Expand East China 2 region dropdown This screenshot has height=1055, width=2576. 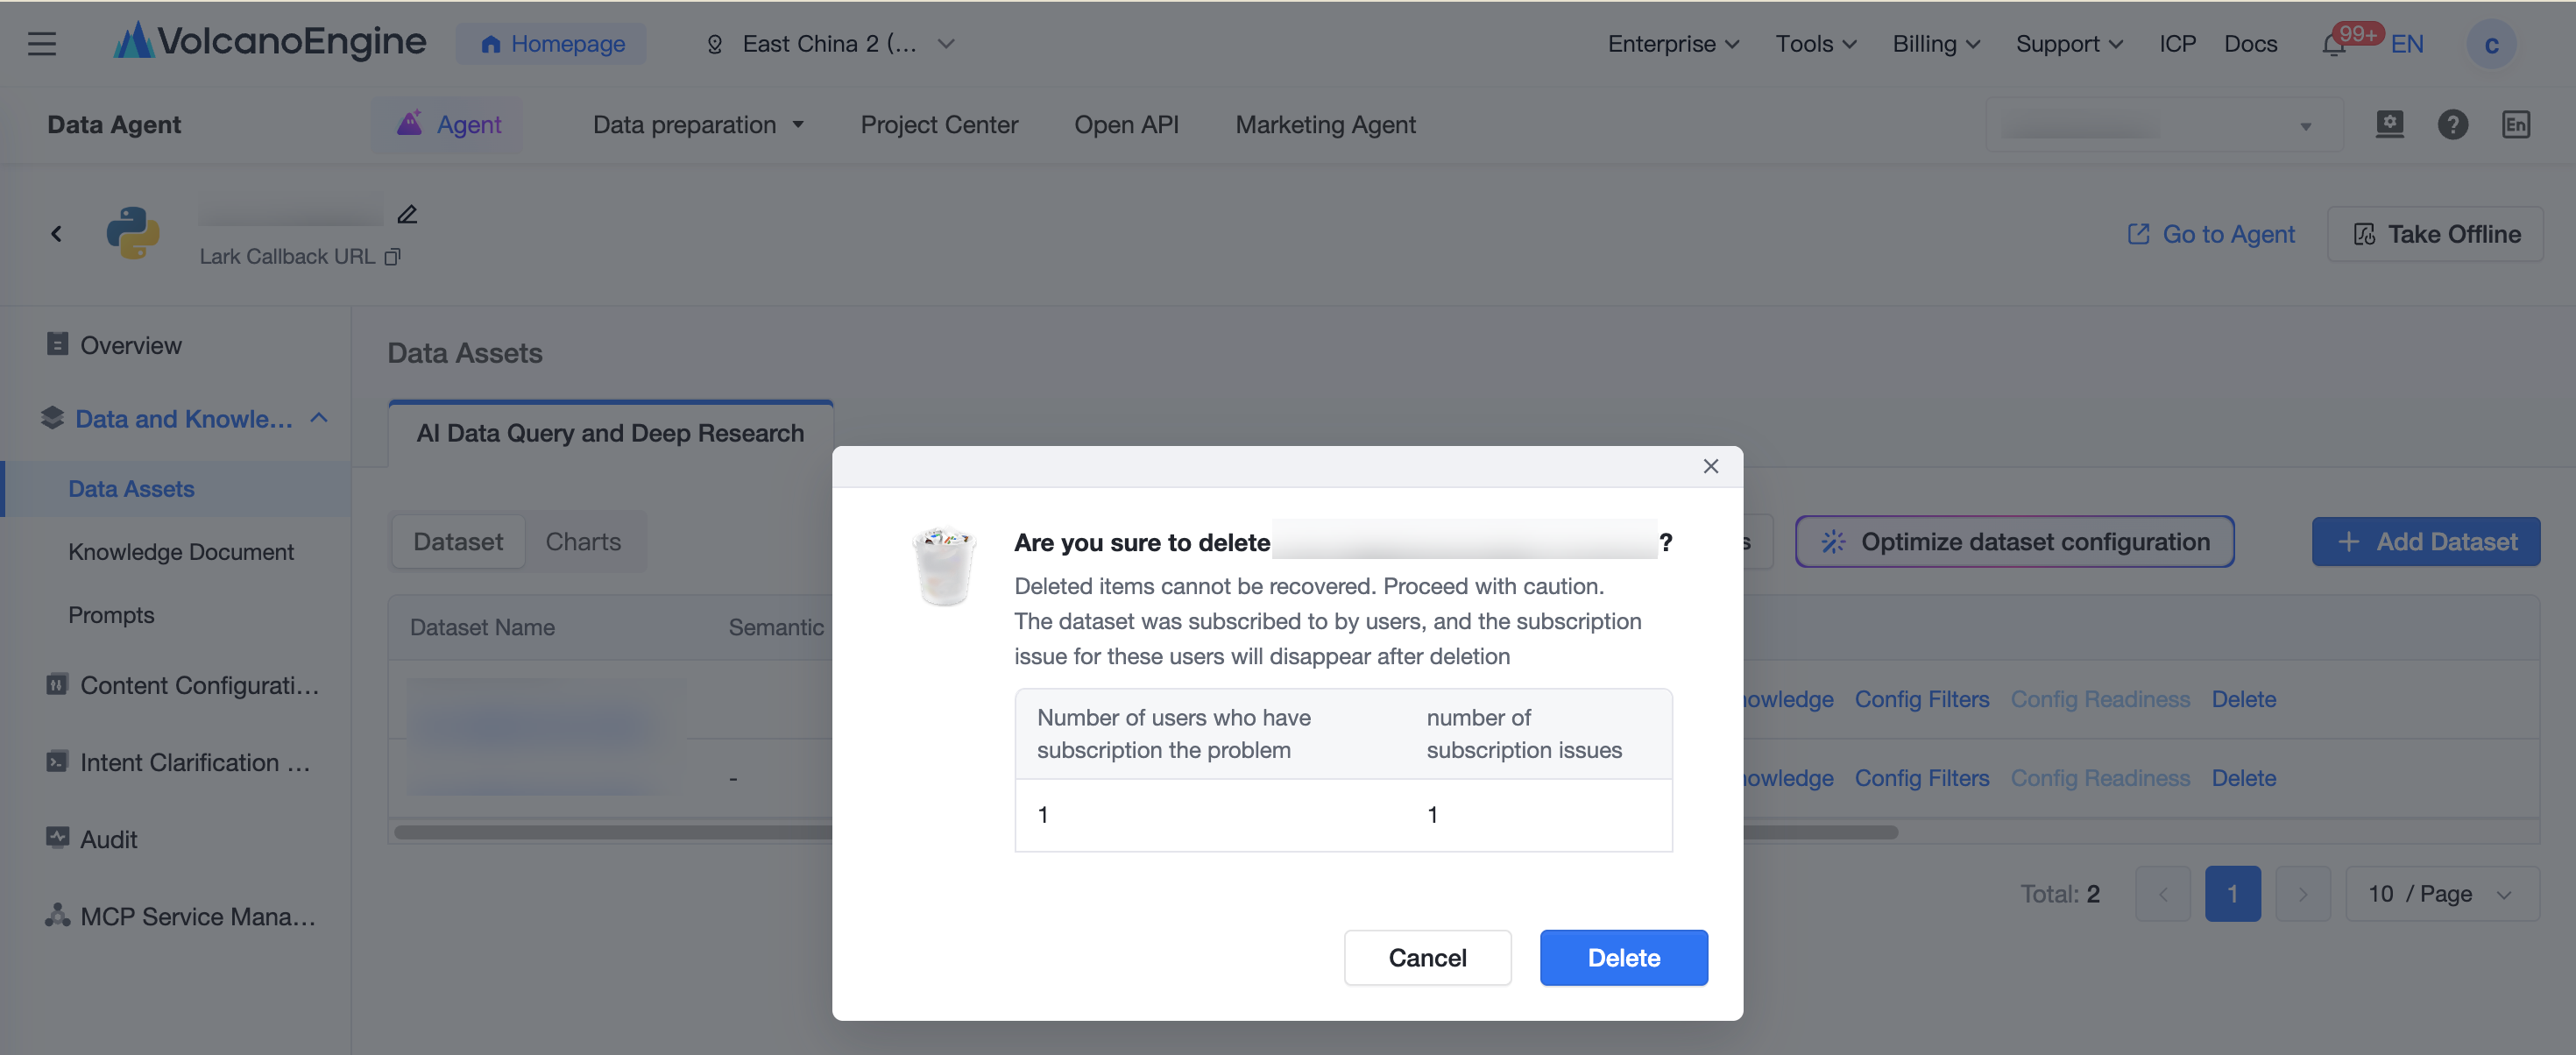click(x=830, y=44)
